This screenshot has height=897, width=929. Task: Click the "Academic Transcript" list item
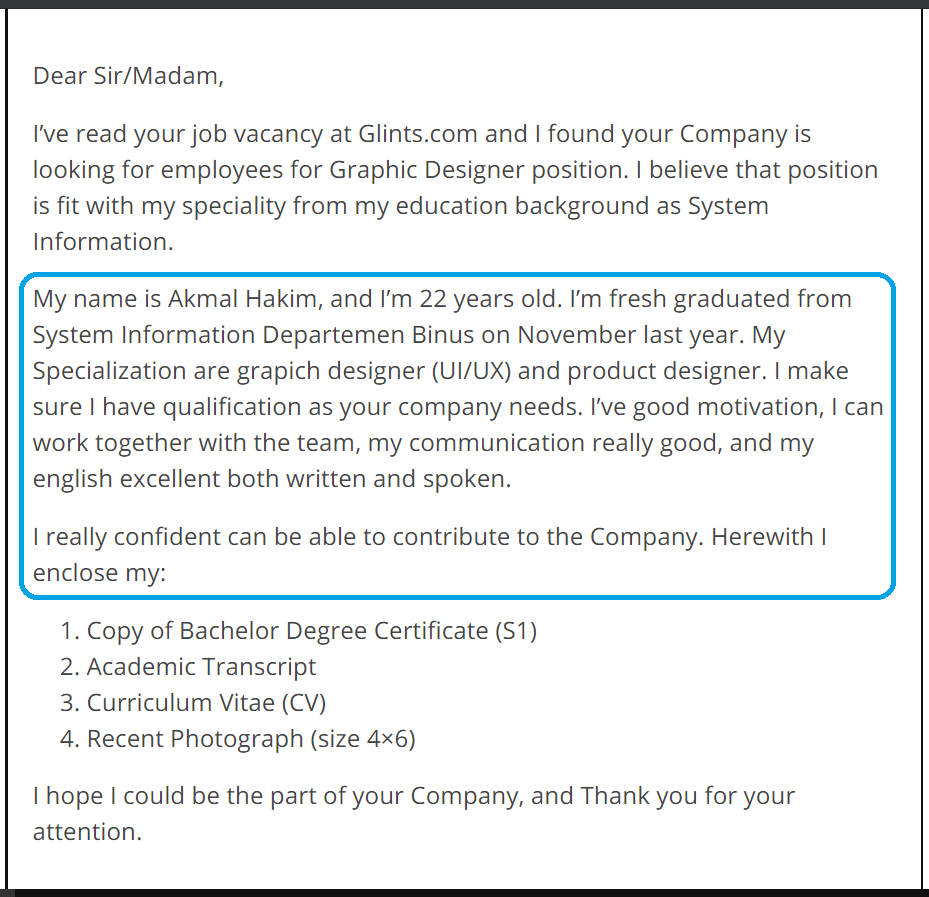[x=201, y=667]
